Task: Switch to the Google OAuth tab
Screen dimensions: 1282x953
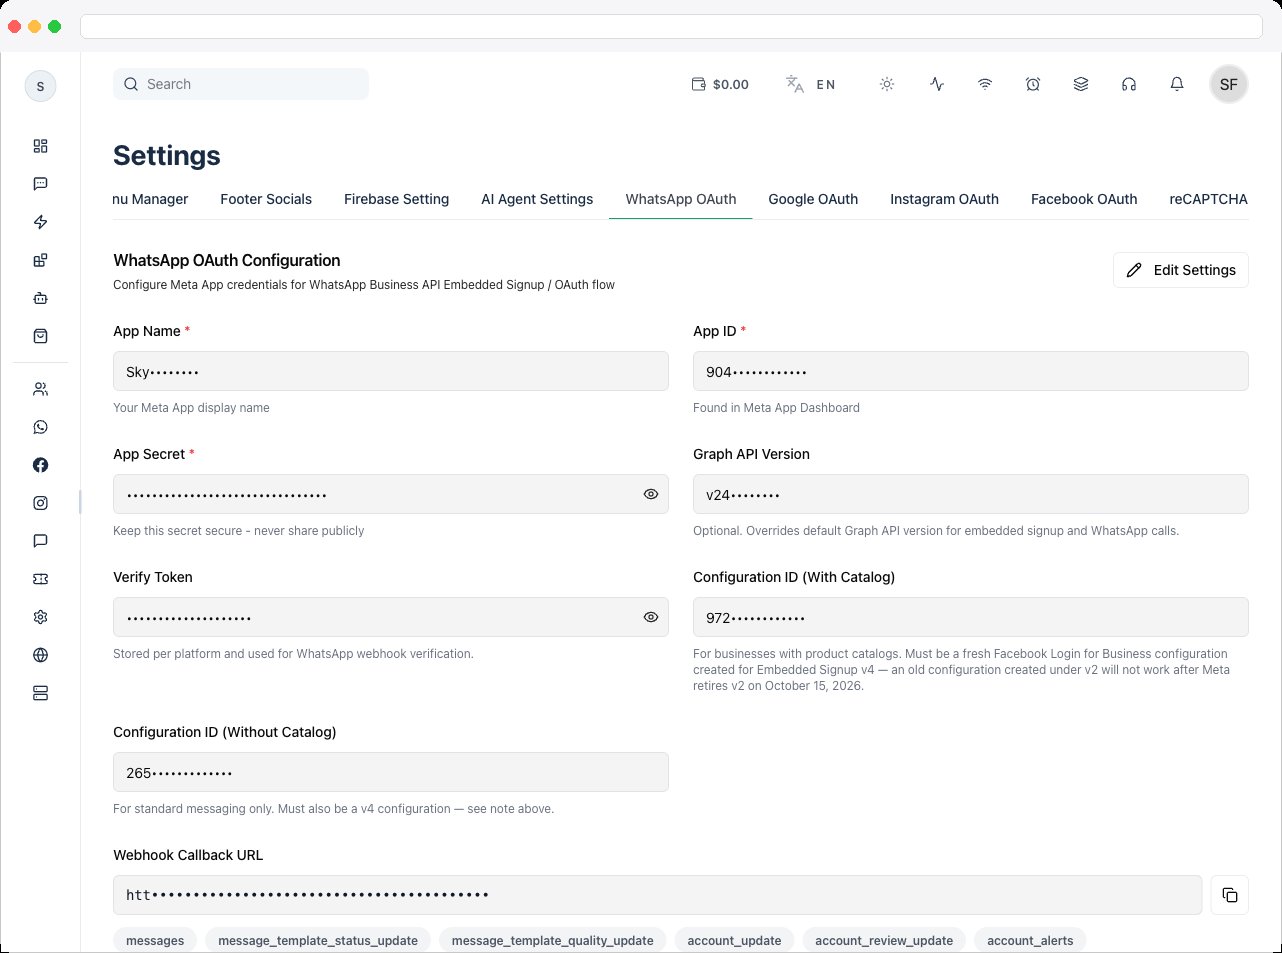Action: (813, 199)
